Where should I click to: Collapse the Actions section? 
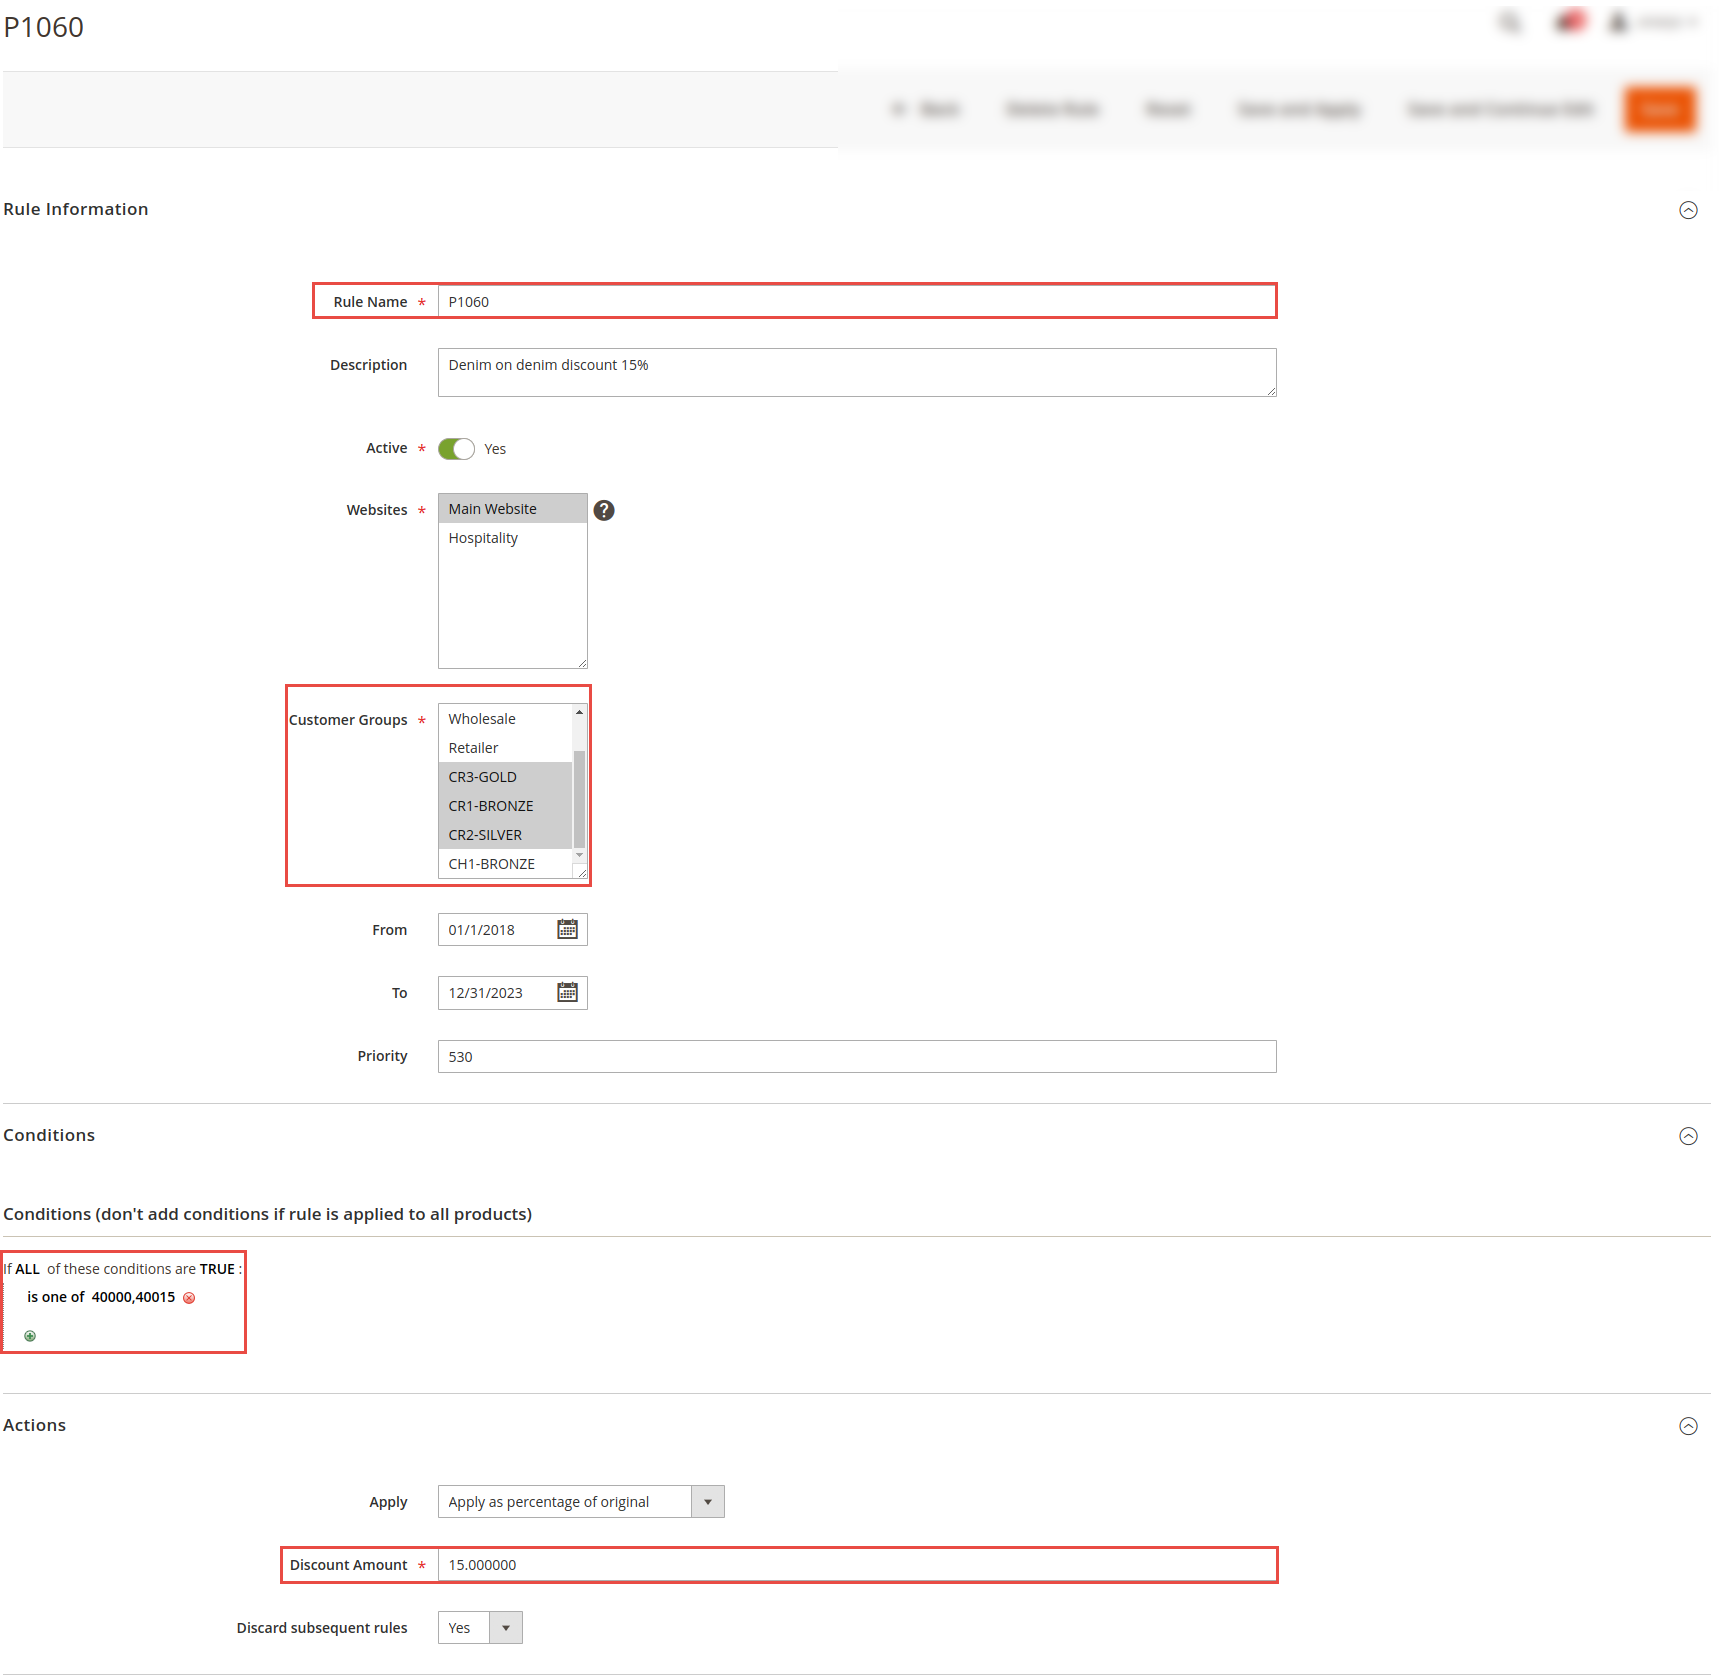click(1688, 1426)
